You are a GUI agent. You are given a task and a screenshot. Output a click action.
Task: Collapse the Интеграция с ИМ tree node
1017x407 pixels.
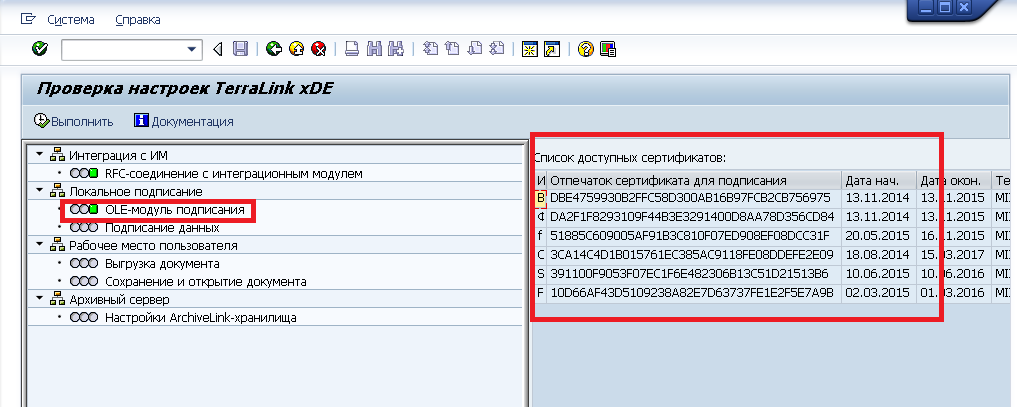pyautogui.click(x=40, y=155)
